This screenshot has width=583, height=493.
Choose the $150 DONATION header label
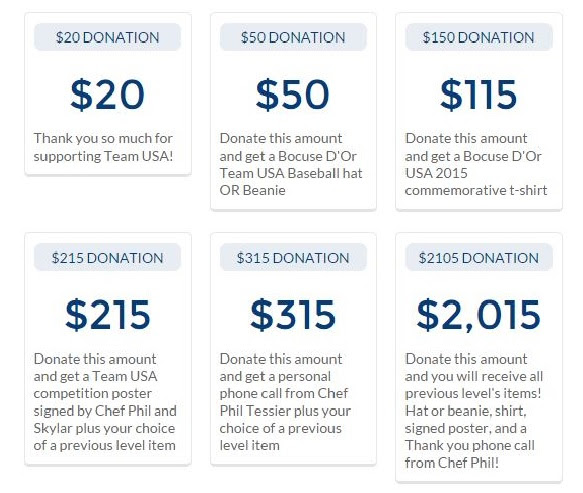(x=479, y=37)
